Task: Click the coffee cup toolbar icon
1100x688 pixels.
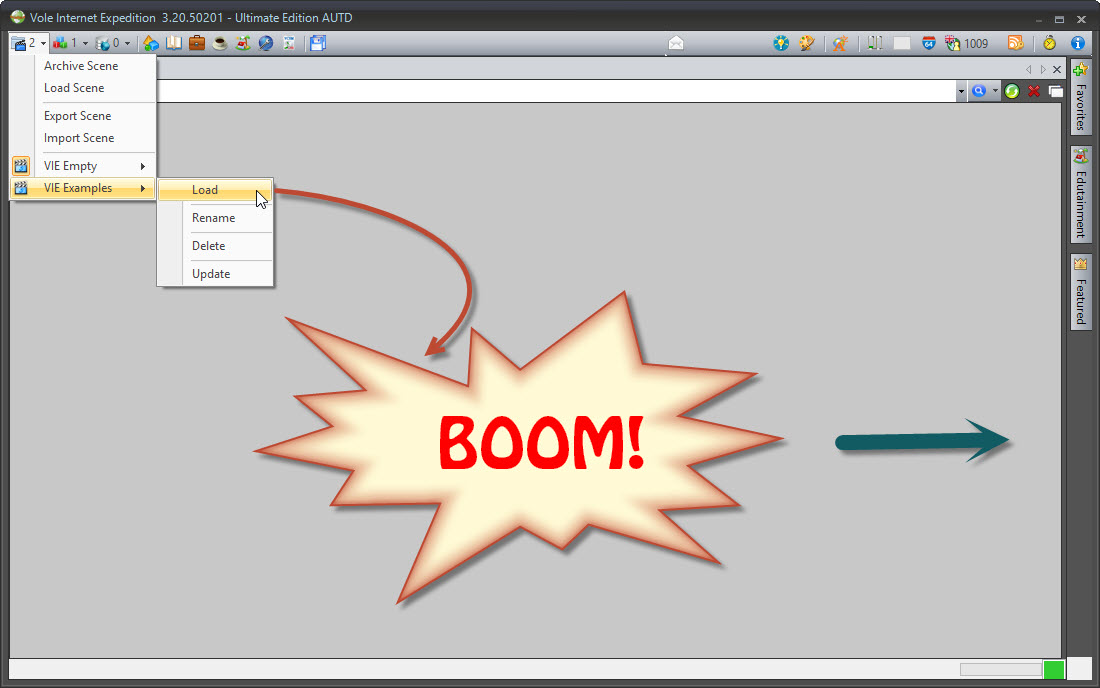Action: click(x=219, y=43)
